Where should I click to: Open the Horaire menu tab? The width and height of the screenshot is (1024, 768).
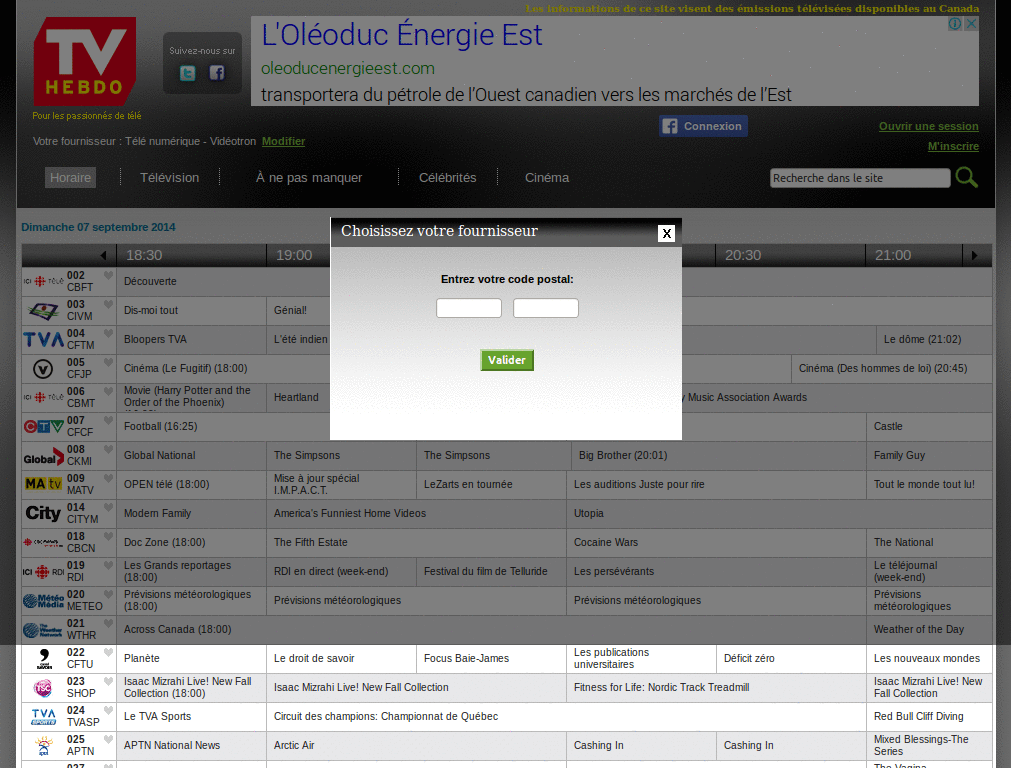71,178
